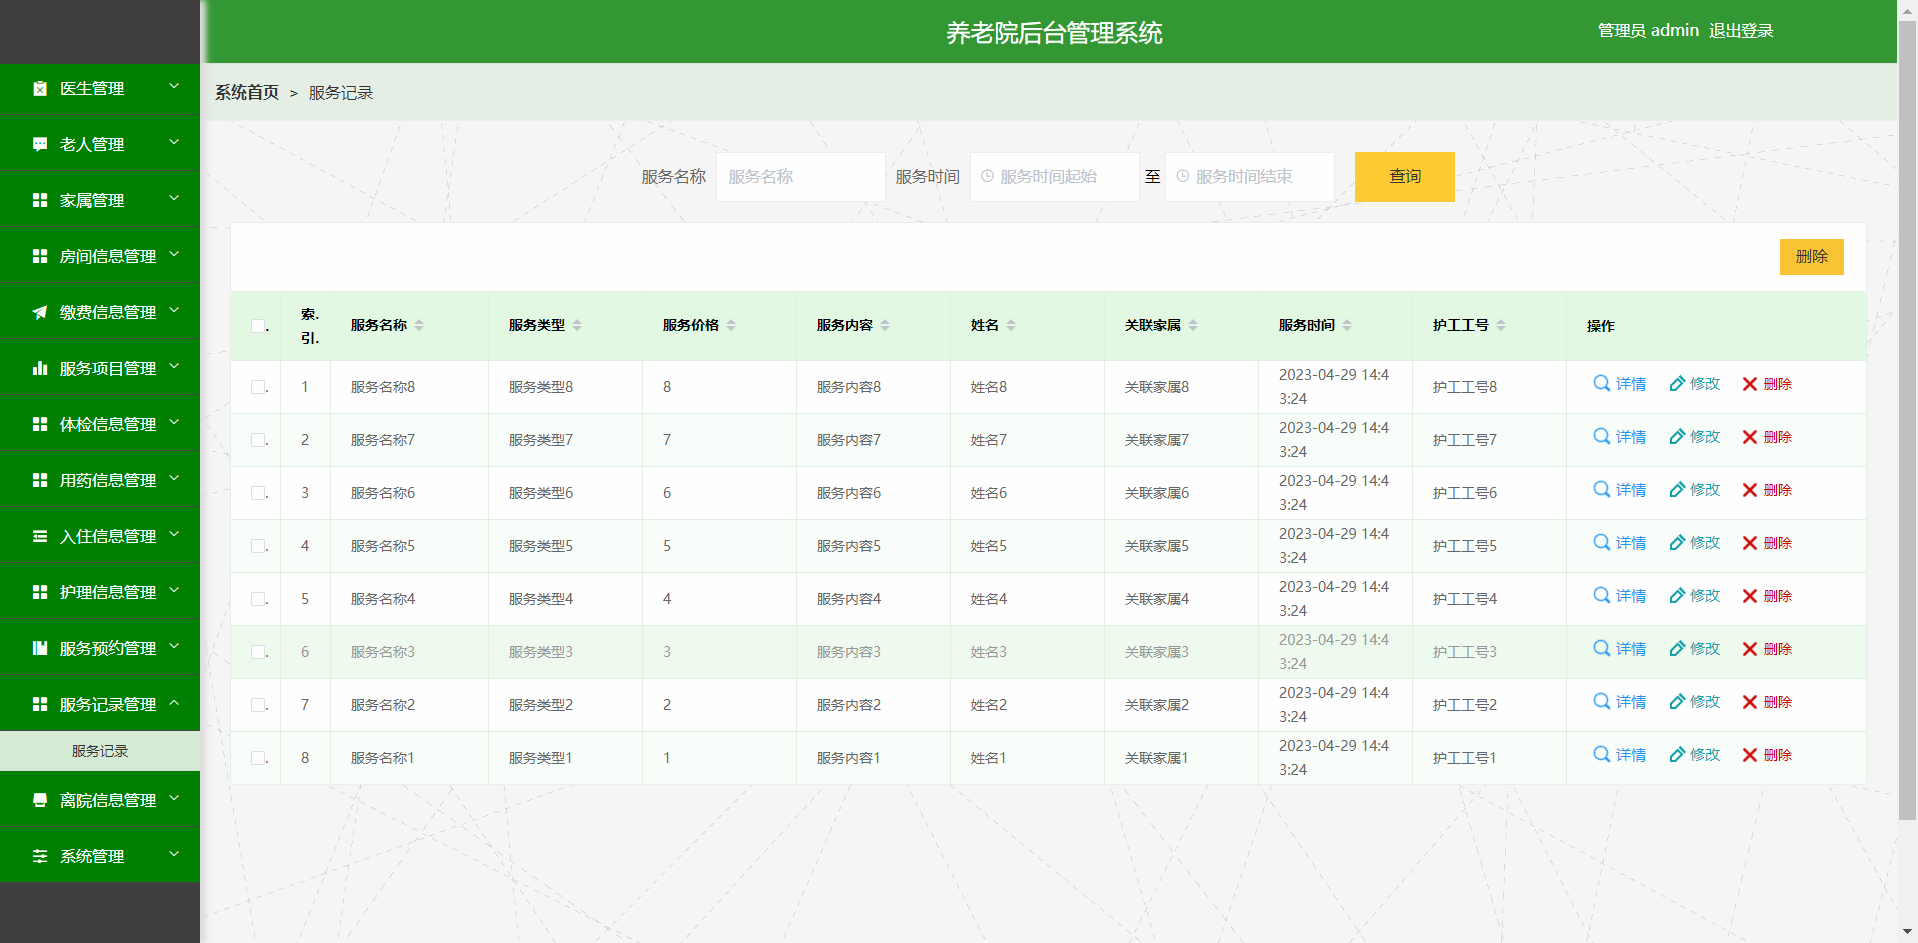Select the checkbox for row 服务名称4
Screen dimensions: 1918x943
click(258, 599)
